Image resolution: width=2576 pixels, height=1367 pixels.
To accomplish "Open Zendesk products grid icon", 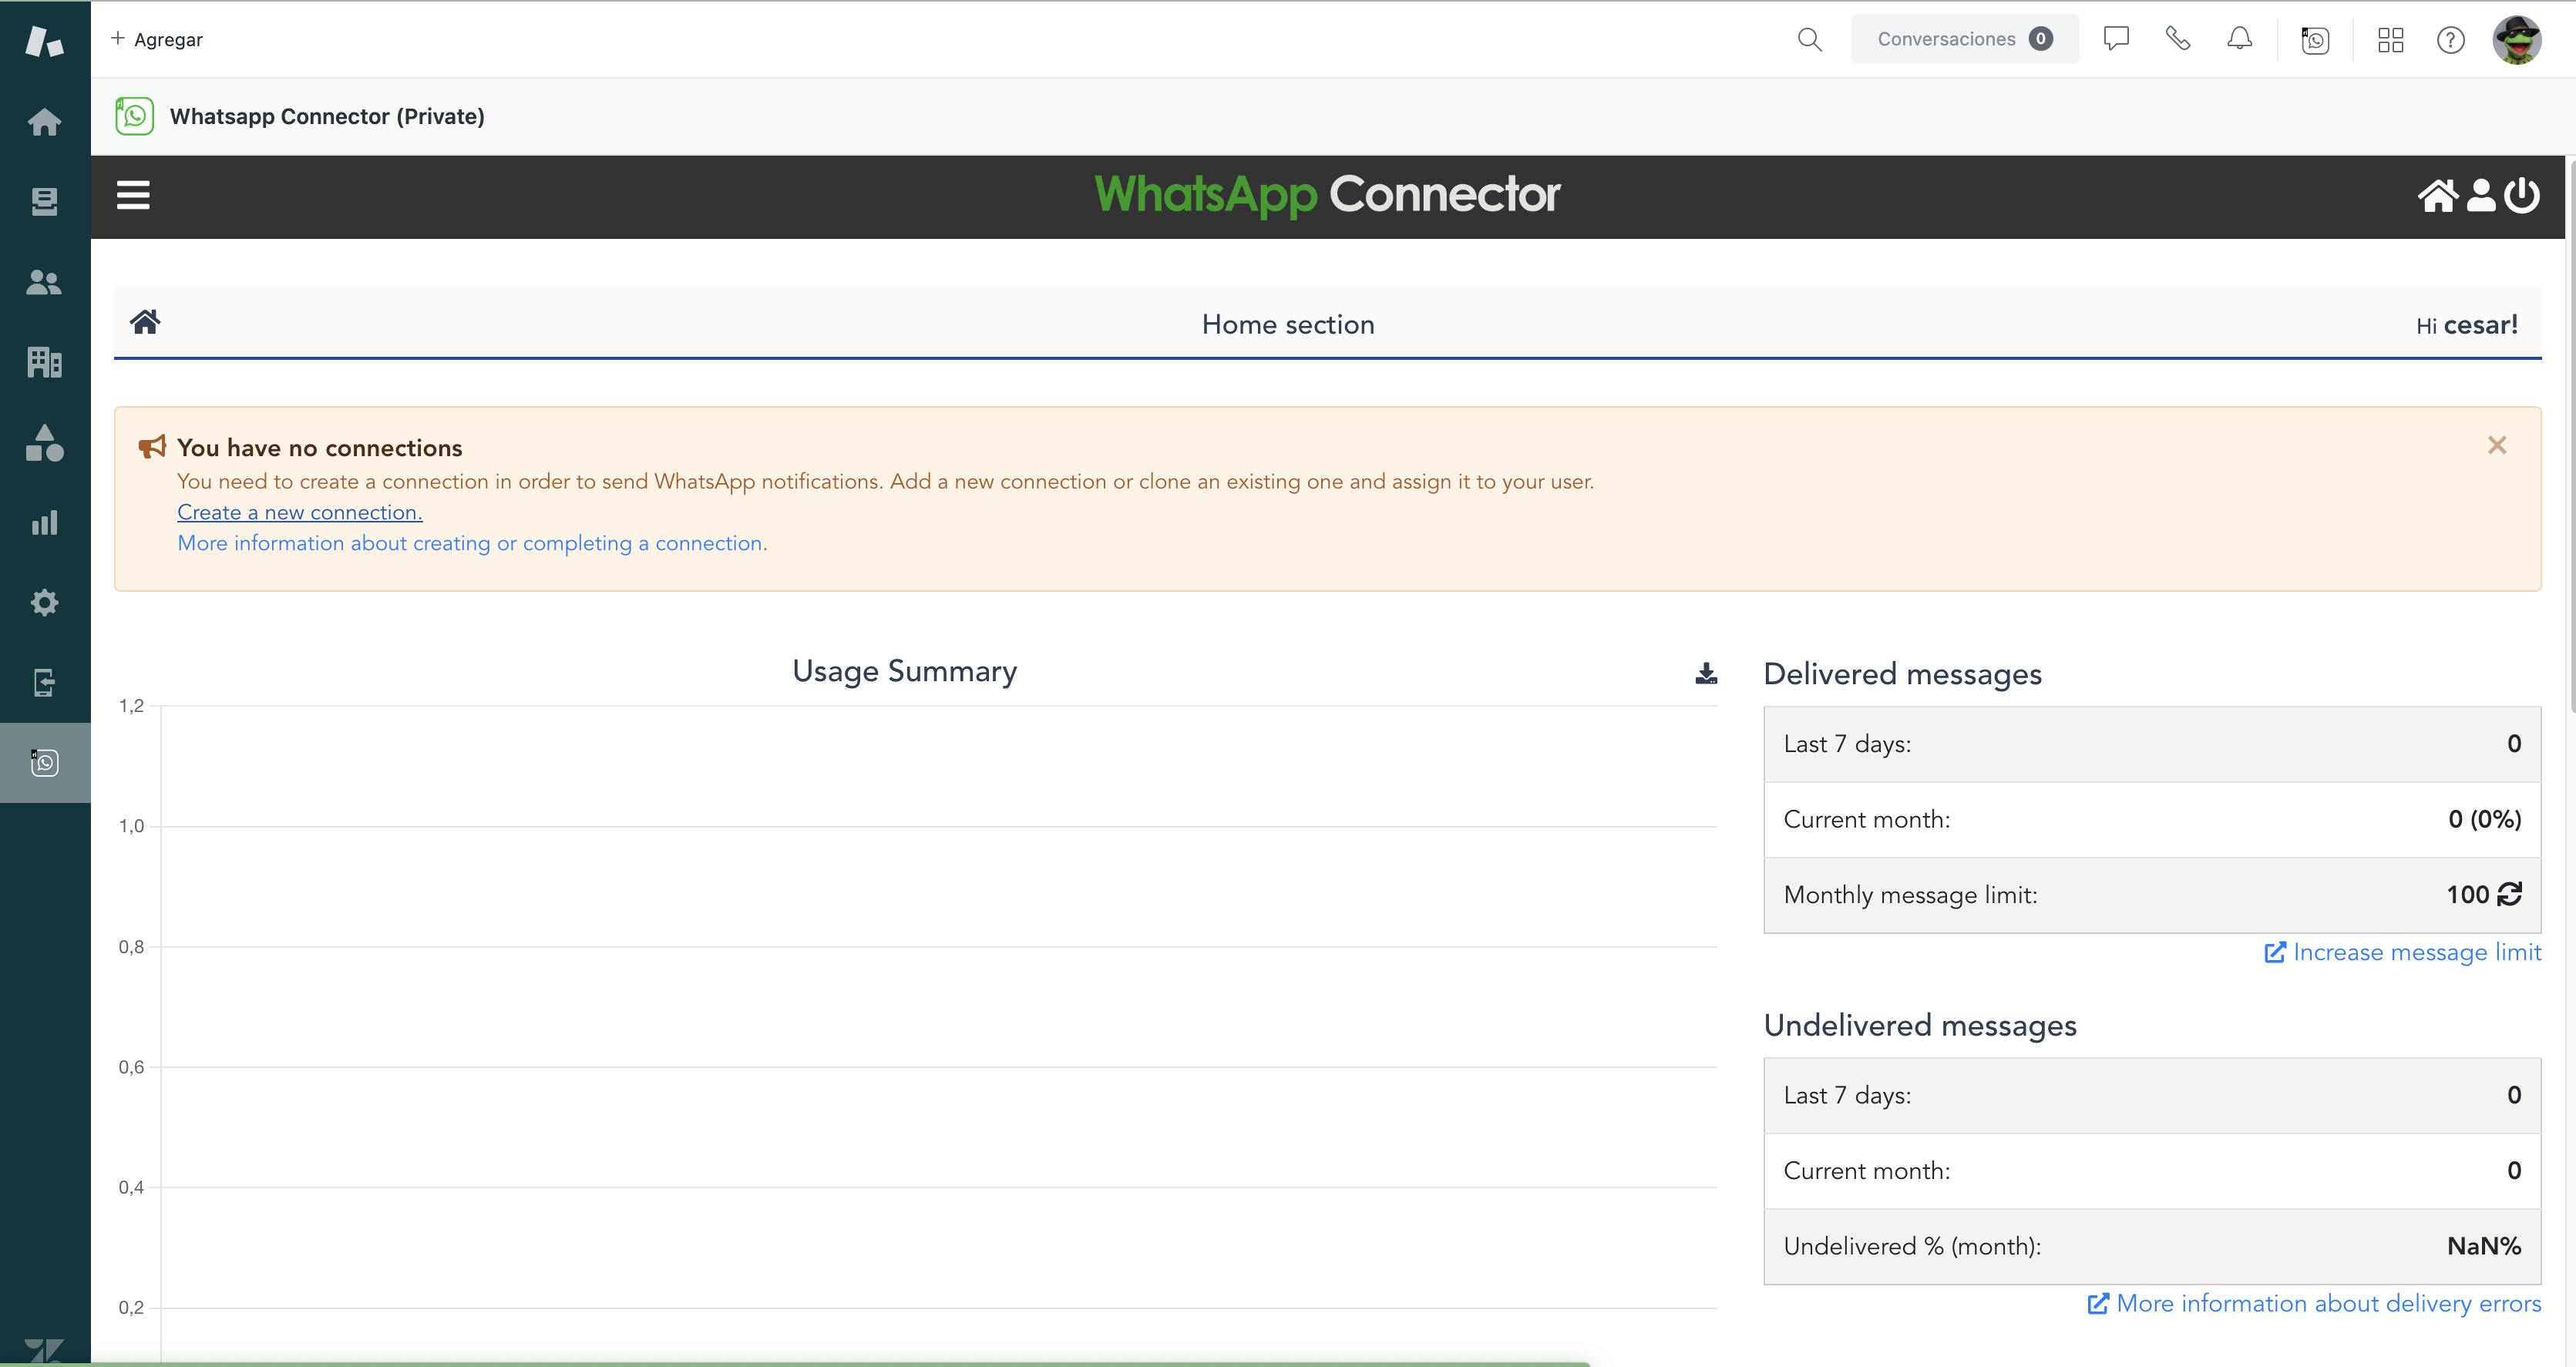I will click(2390, 40).
